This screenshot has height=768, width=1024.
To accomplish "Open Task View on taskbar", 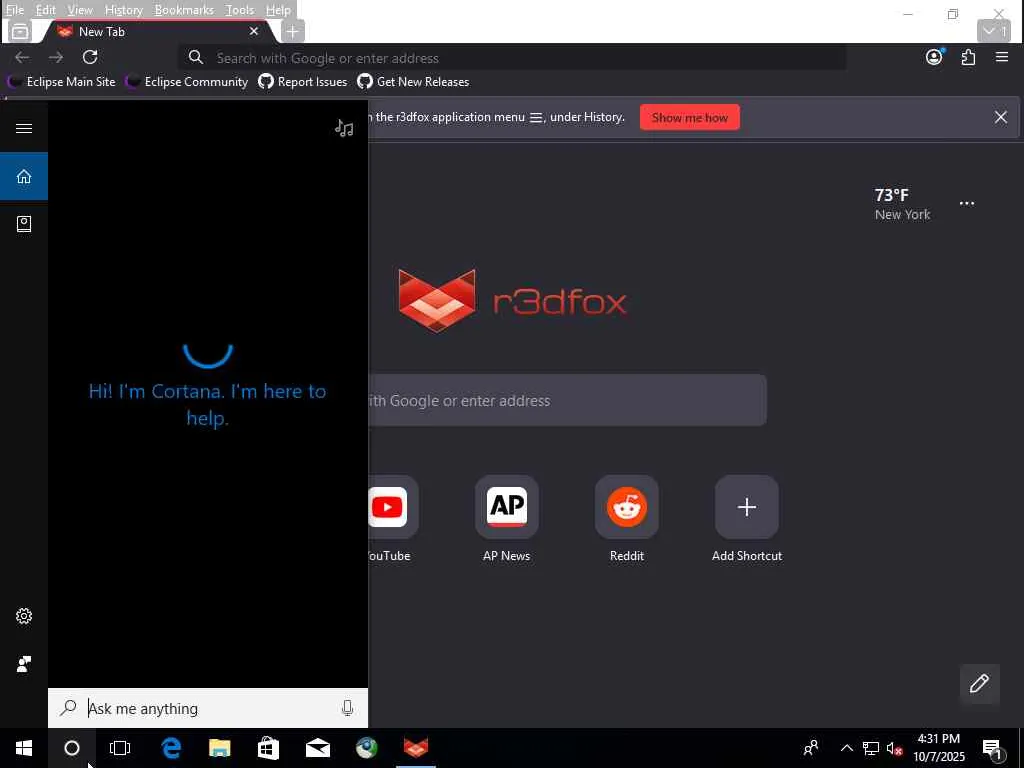I will point(120,748).
